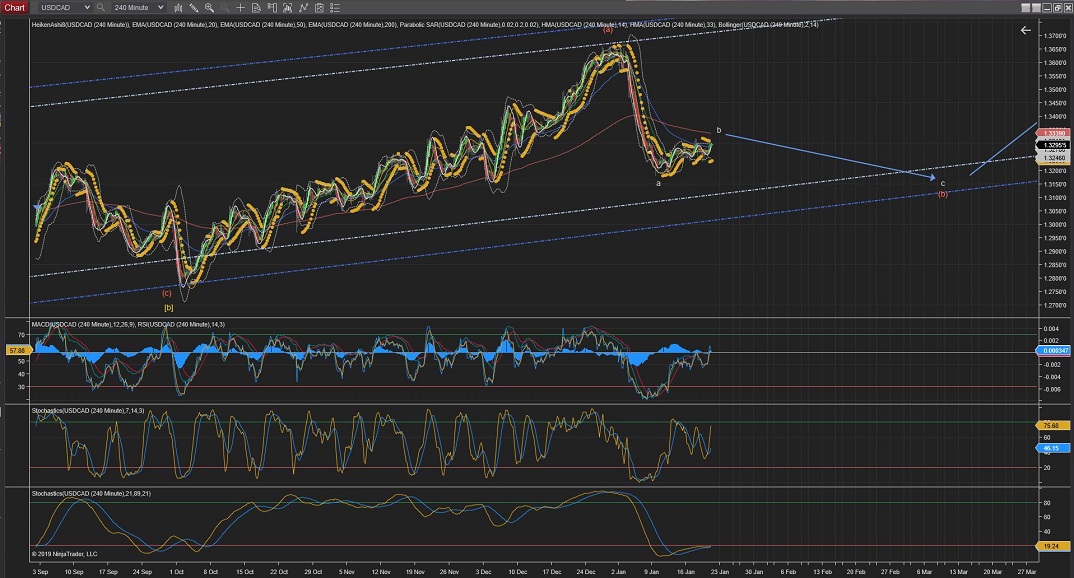Open the strategies line-graph icon

click(303, 8)
